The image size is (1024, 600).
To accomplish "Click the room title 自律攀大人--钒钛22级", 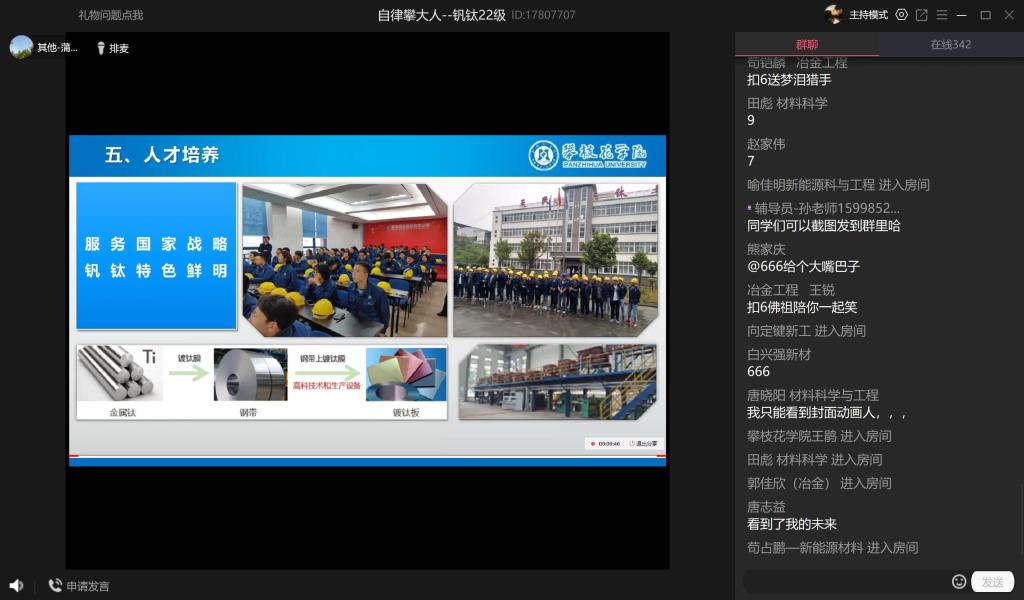I will (442, 15).
